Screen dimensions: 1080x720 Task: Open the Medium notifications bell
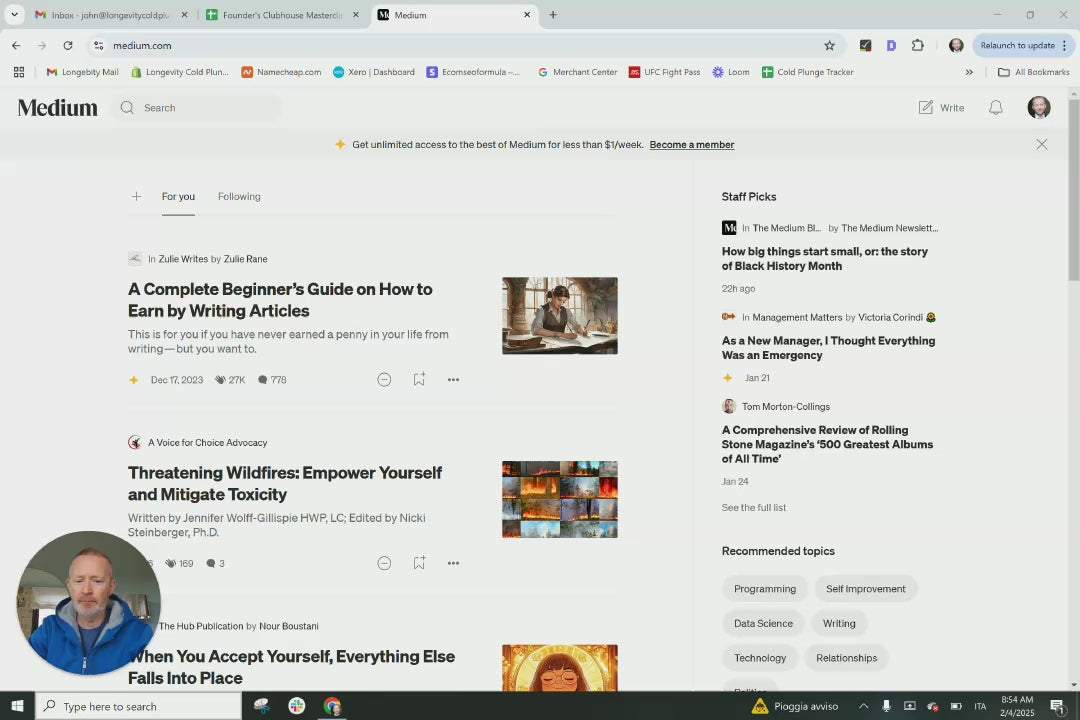click(x=996, y=108)
